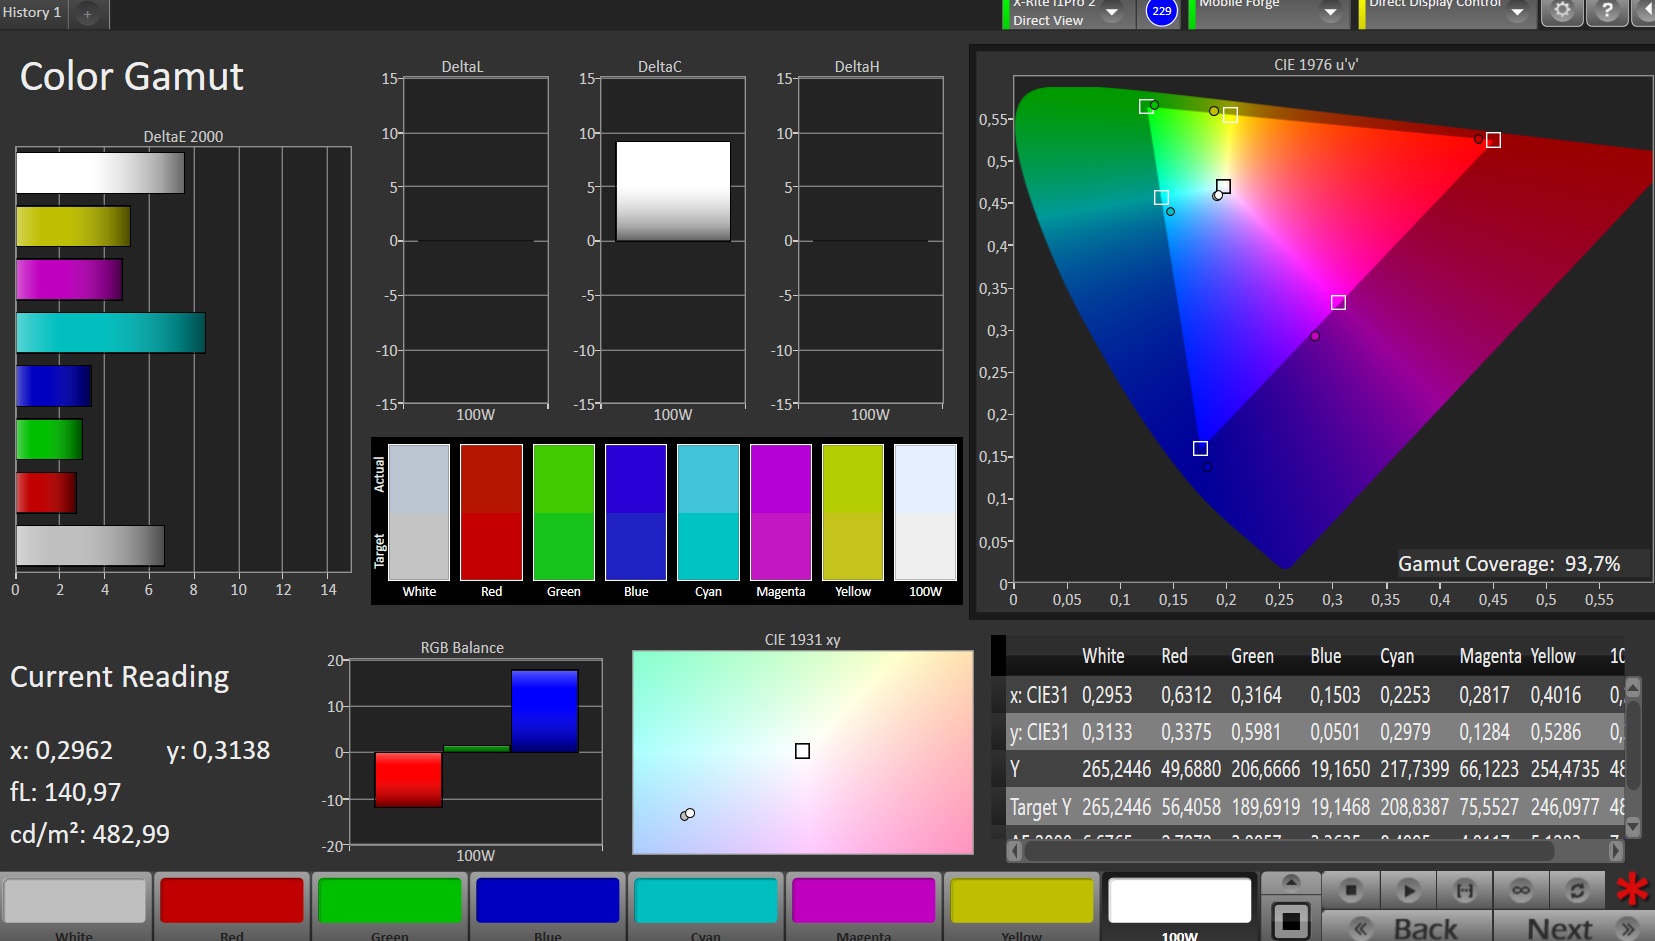Click the red asterisk icon
1655x941 pixels.
coord(1632,888)
